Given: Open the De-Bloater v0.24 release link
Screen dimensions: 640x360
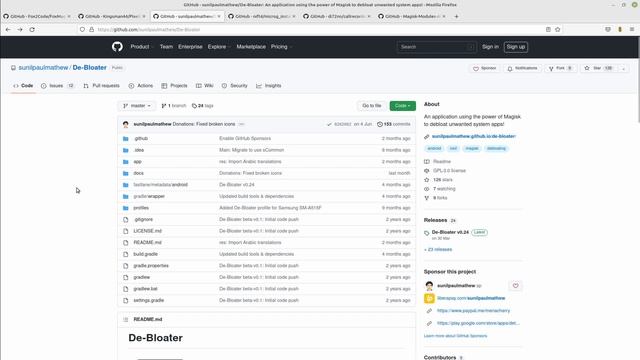Looking at the screenshot, I should [450, 232].
